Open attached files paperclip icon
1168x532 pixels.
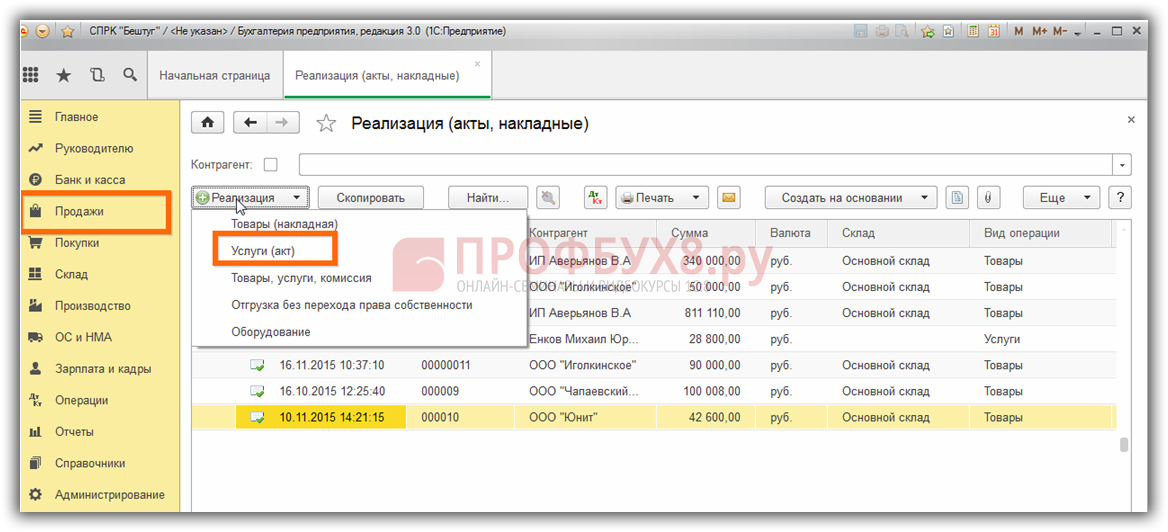click(986, 197)
